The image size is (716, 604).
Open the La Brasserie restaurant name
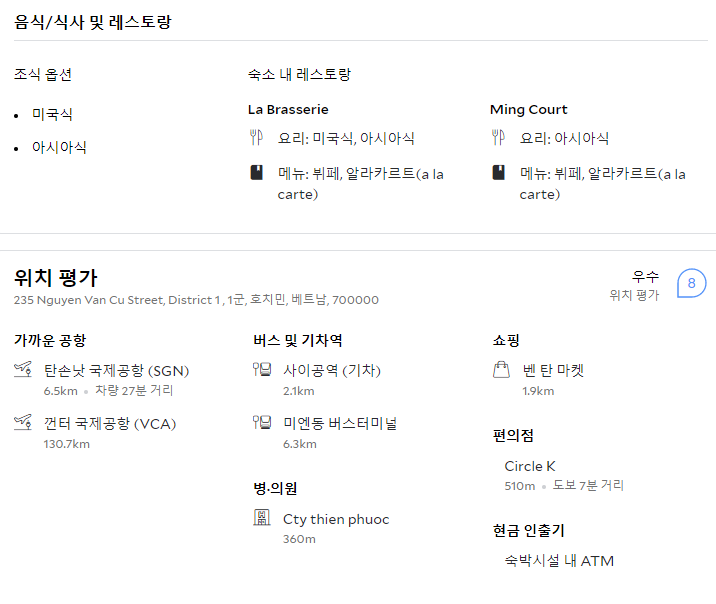[x=288, y=110]
